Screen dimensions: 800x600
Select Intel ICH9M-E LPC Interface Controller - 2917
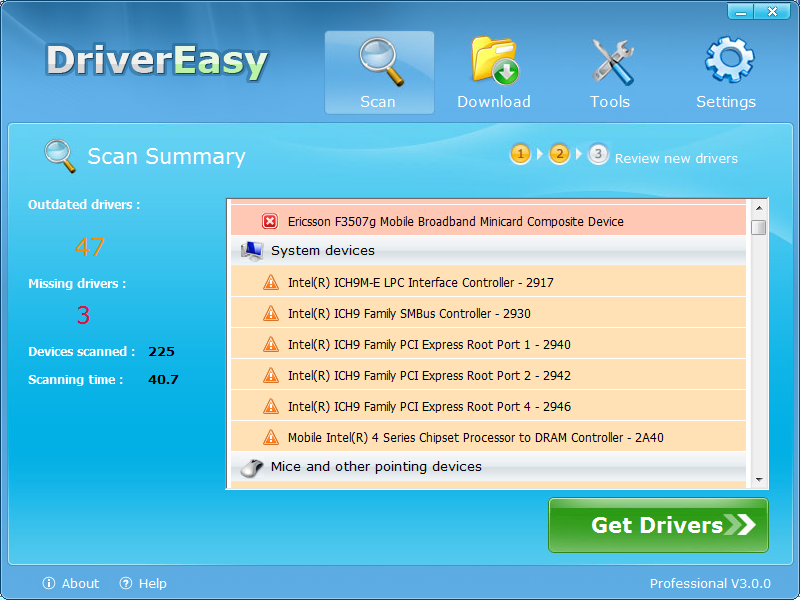point(488,282)
